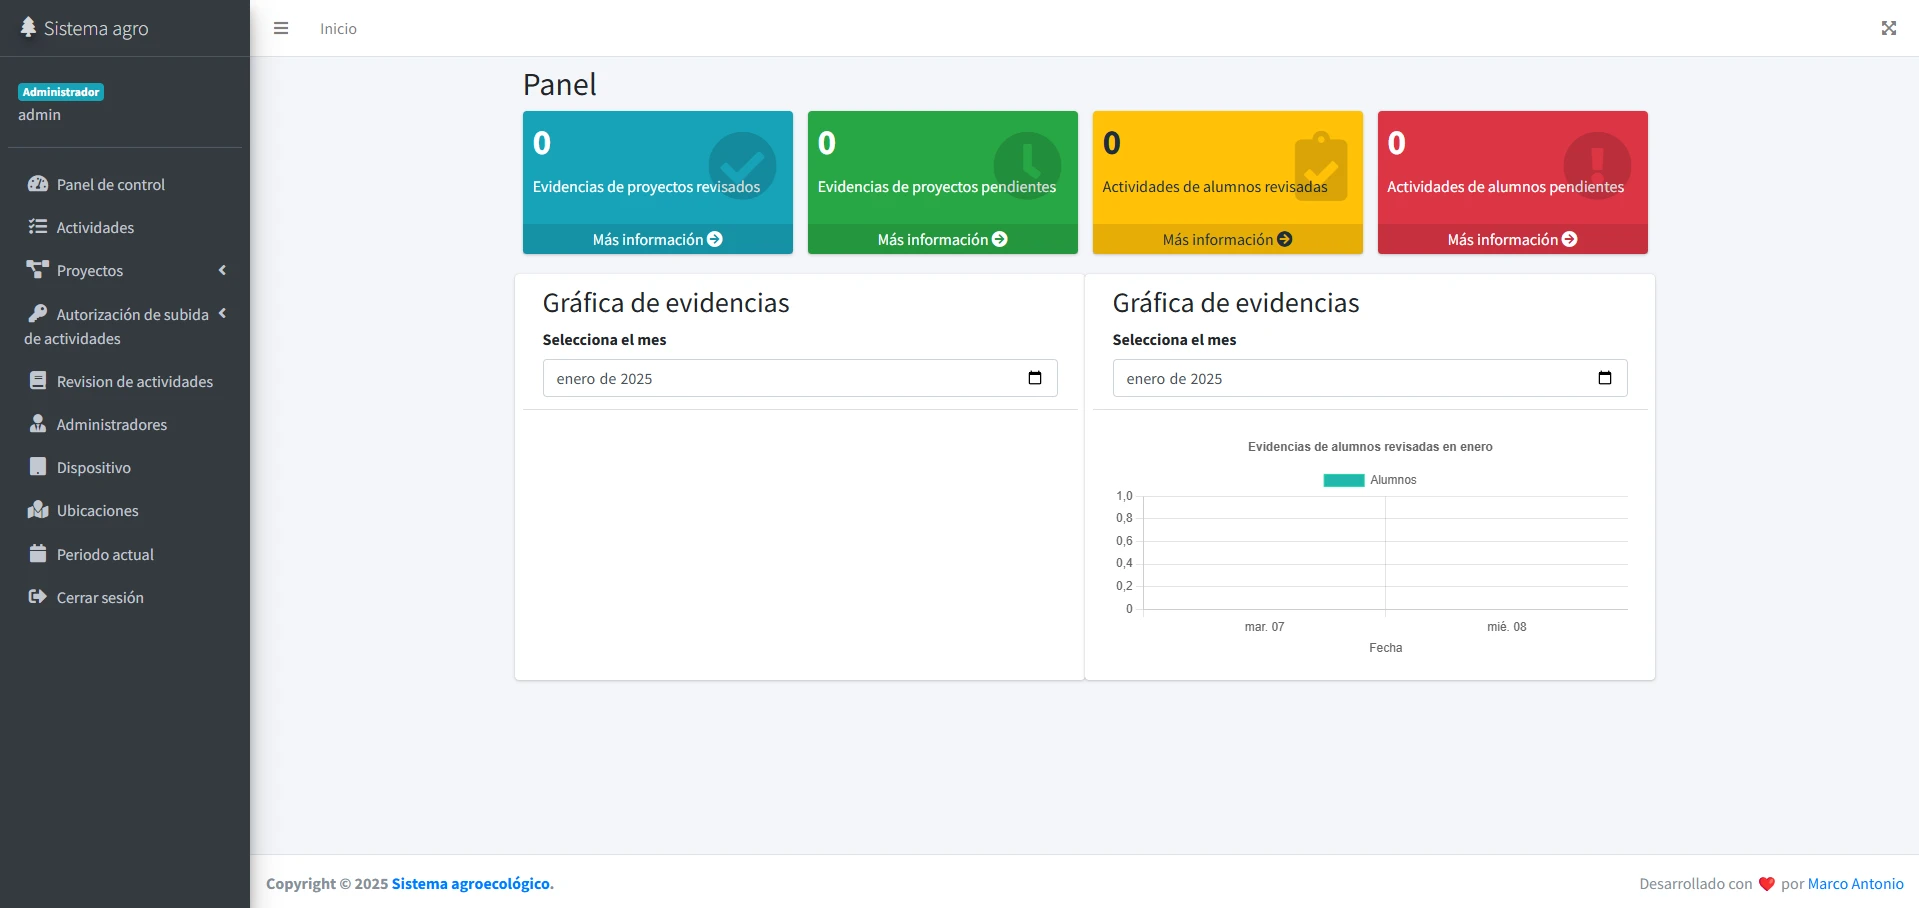This screenshot has height=908, width=1919.
Task: Click left month field showing enero de 2025
Action: pos(800,378)
